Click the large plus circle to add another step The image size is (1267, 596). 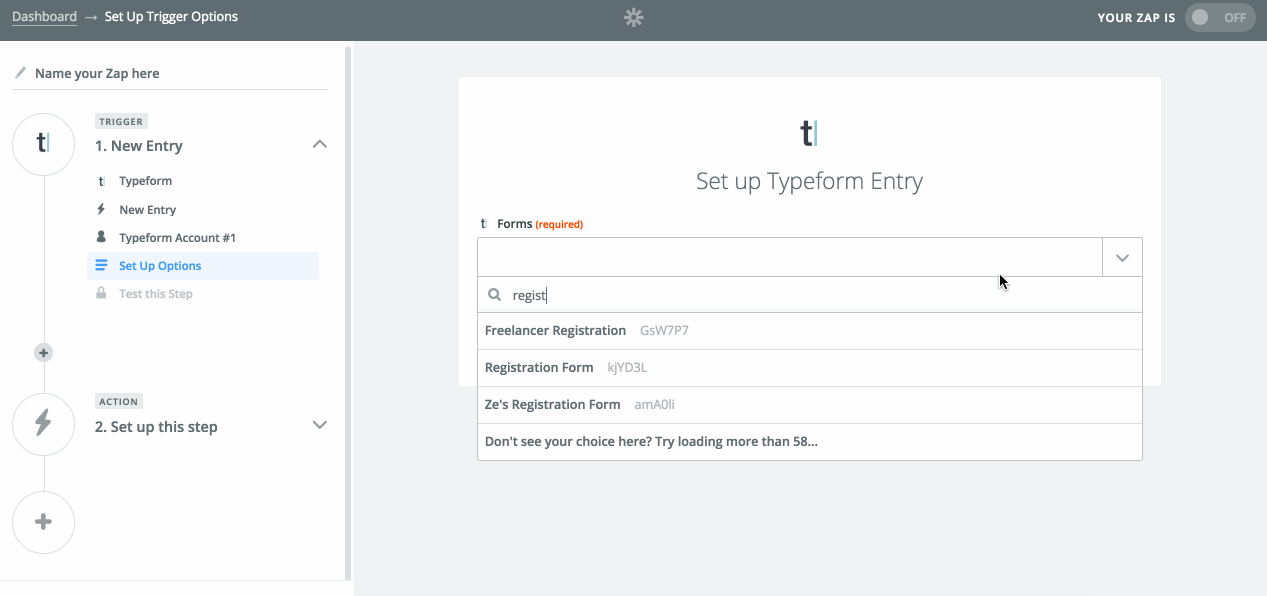tap(43, 522)
